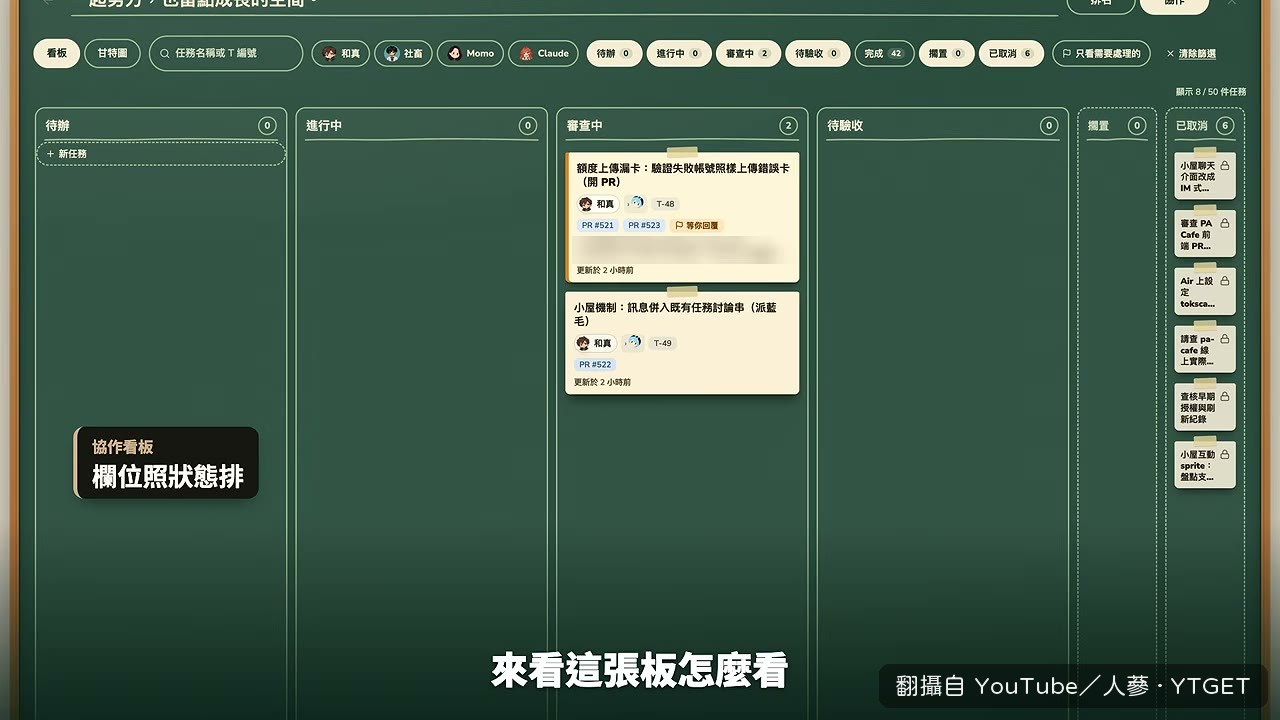Open the PR #521 link
The image size is (1280, 720).
[598, 225]
